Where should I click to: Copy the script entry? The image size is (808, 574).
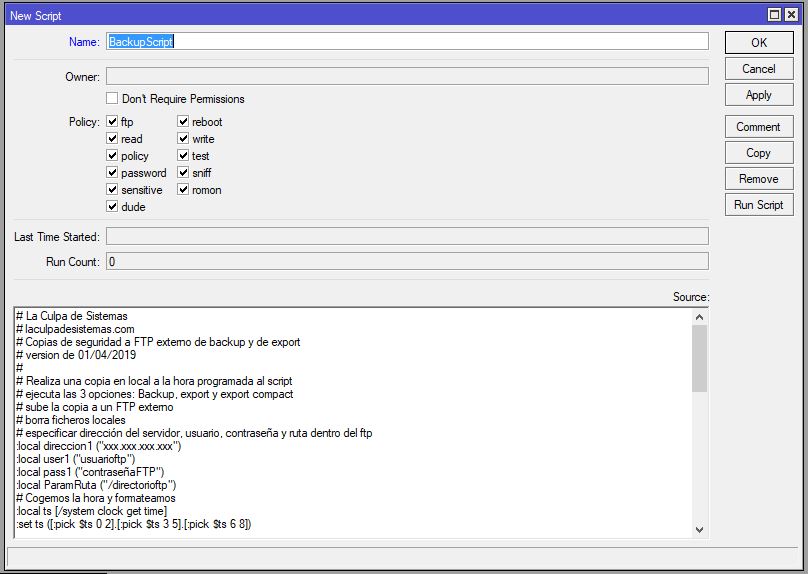click(758, 153)
